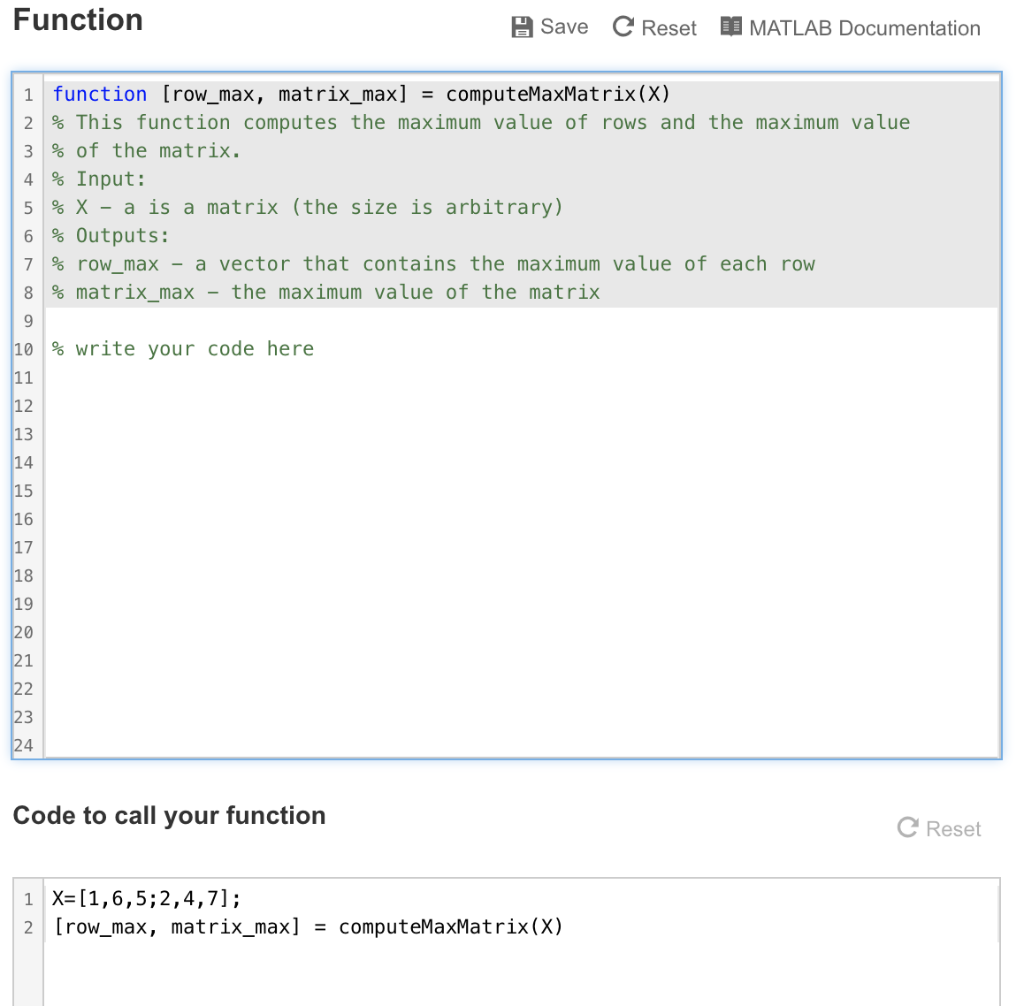Click the line X=[1,6,5;2,4,7]; in call code
Viewport: 1024px width, 1006px height.
(x=146, y=899)
